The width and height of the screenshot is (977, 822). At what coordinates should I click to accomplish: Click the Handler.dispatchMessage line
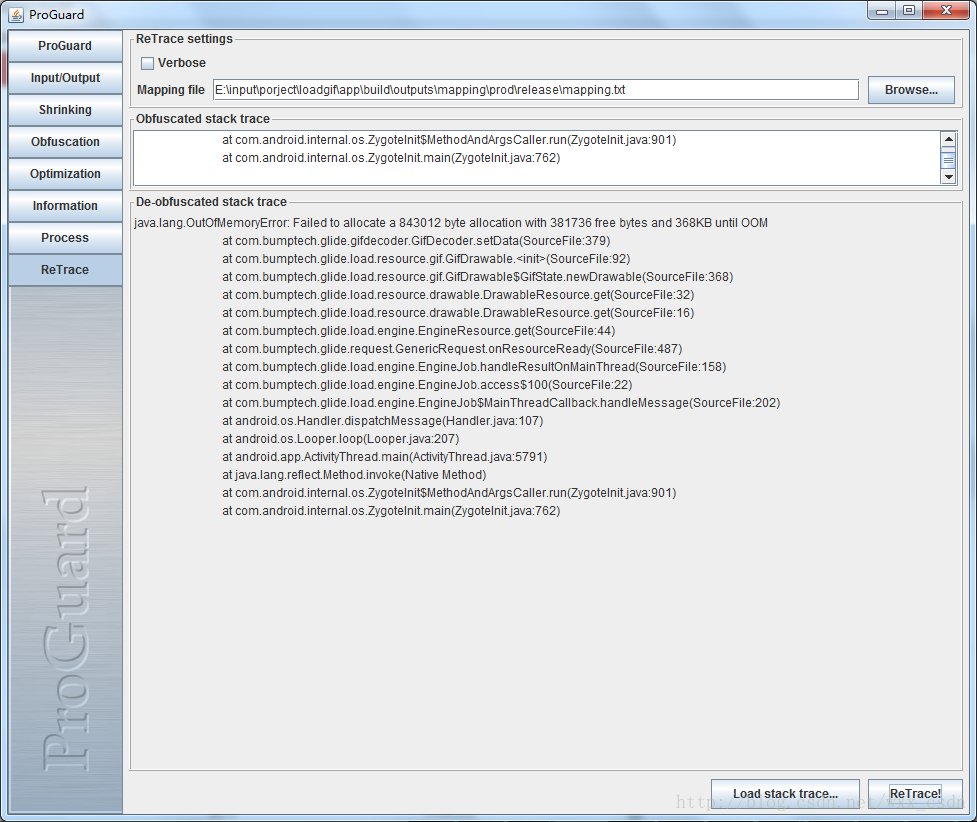[x=383, y=422]
